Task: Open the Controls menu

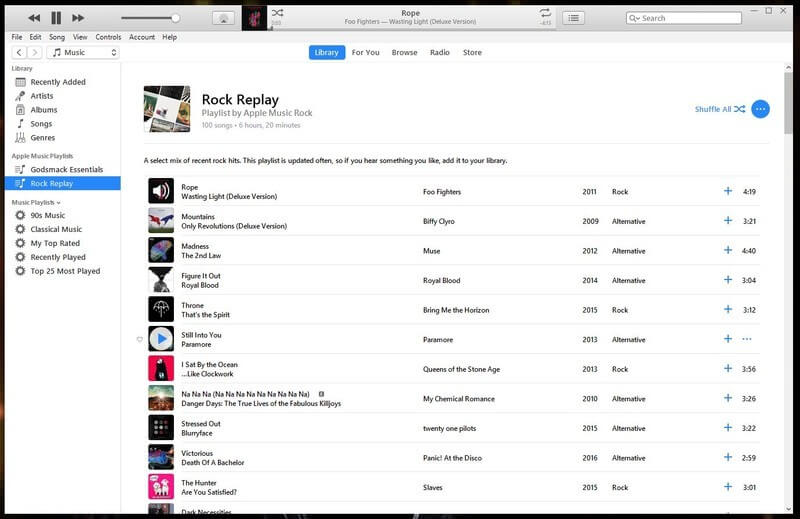Action: [x=108, y=37]
